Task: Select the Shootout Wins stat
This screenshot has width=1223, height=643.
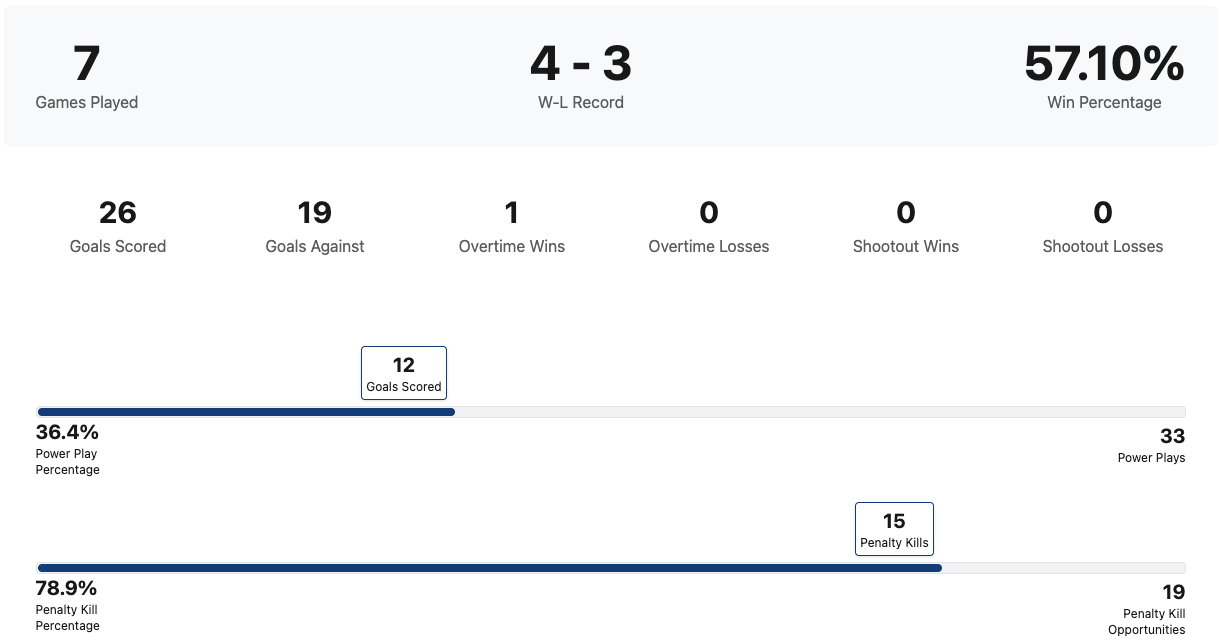Action: (x=906, y=226)
